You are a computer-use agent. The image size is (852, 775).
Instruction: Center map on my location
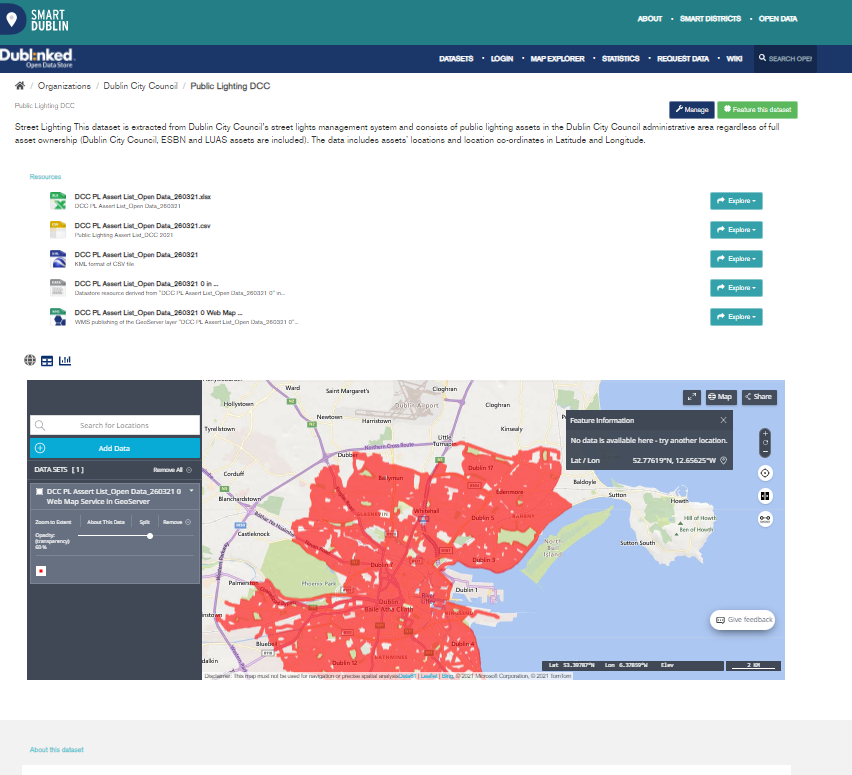[765, 473]
